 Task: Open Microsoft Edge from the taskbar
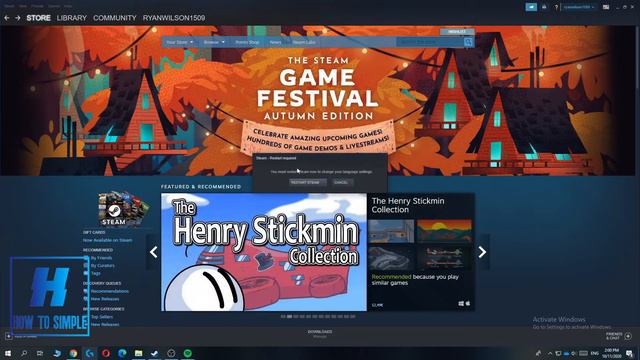(122, 353)
